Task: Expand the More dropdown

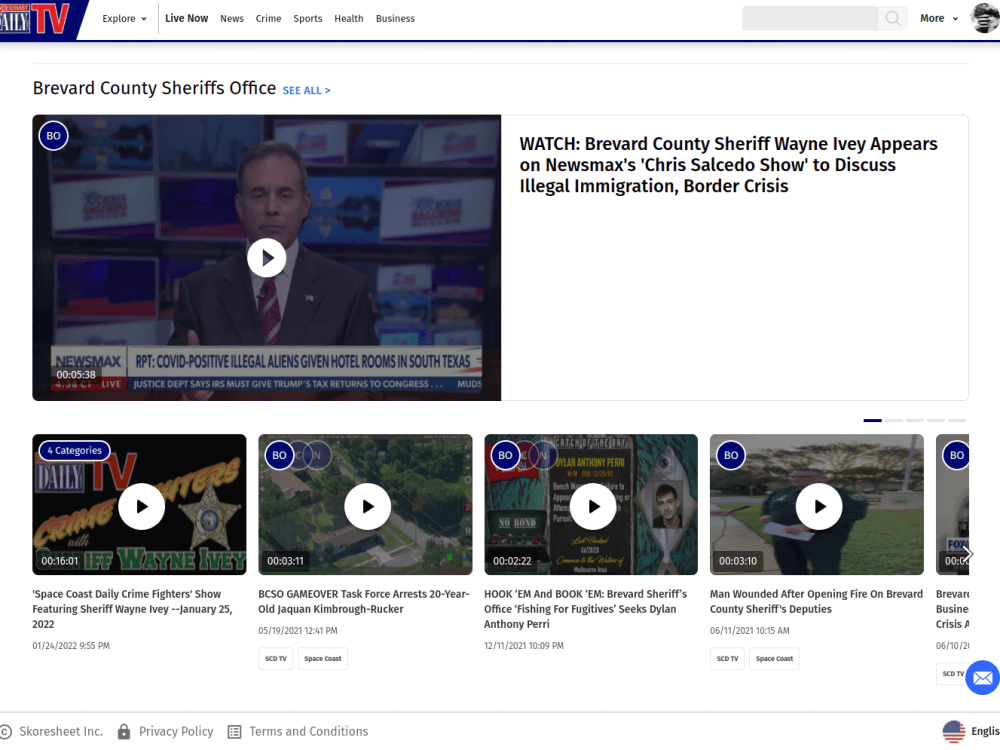Action: tap(939, 18)
